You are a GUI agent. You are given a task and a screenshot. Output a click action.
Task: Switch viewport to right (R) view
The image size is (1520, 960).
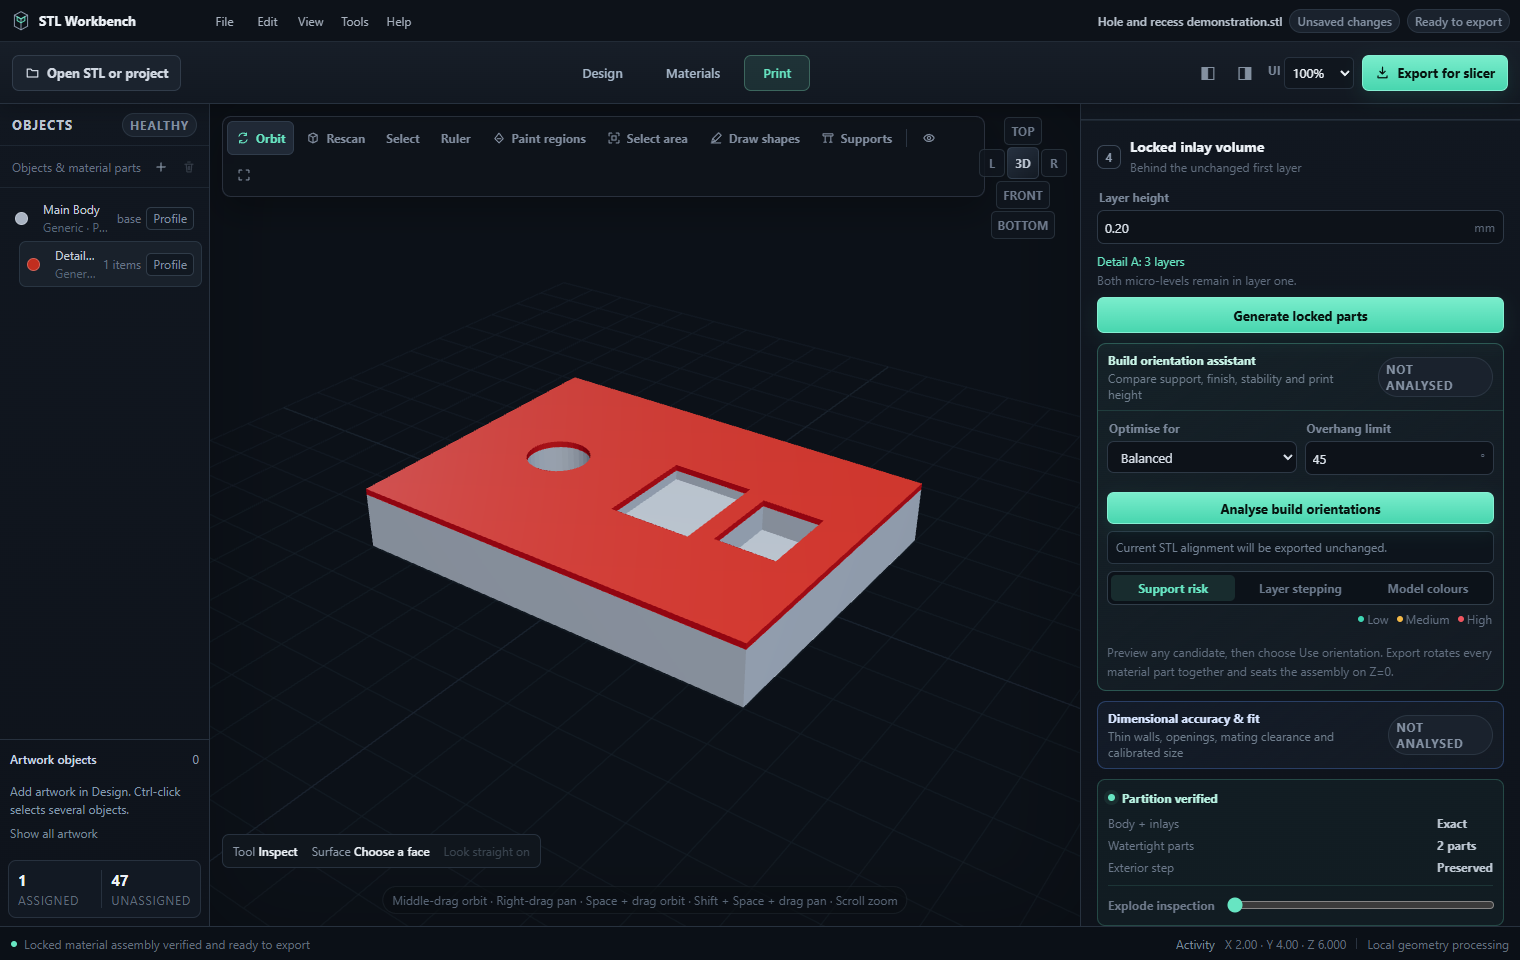(1054, 163)
